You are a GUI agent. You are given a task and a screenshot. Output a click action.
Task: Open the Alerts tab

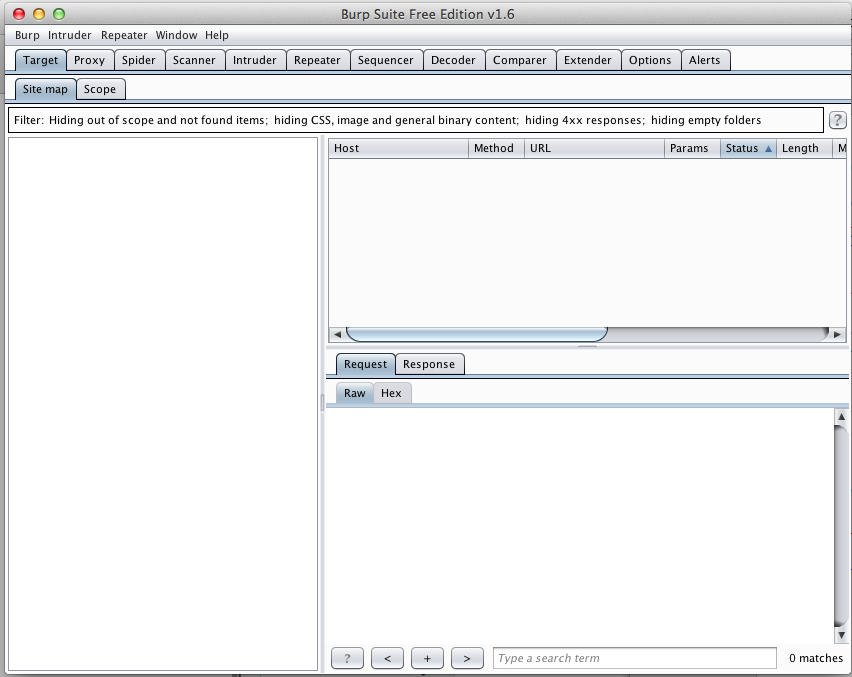tap(704, 60)
